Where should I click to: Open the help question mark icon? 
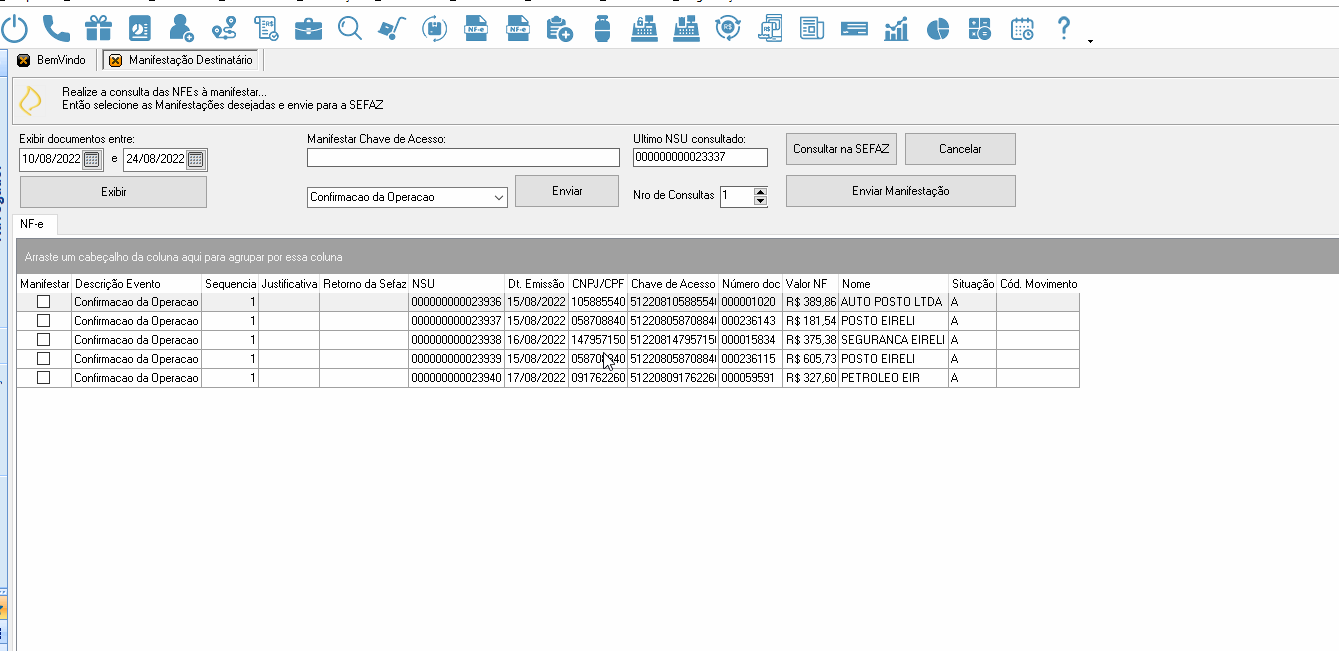(x=1064, y=28)
